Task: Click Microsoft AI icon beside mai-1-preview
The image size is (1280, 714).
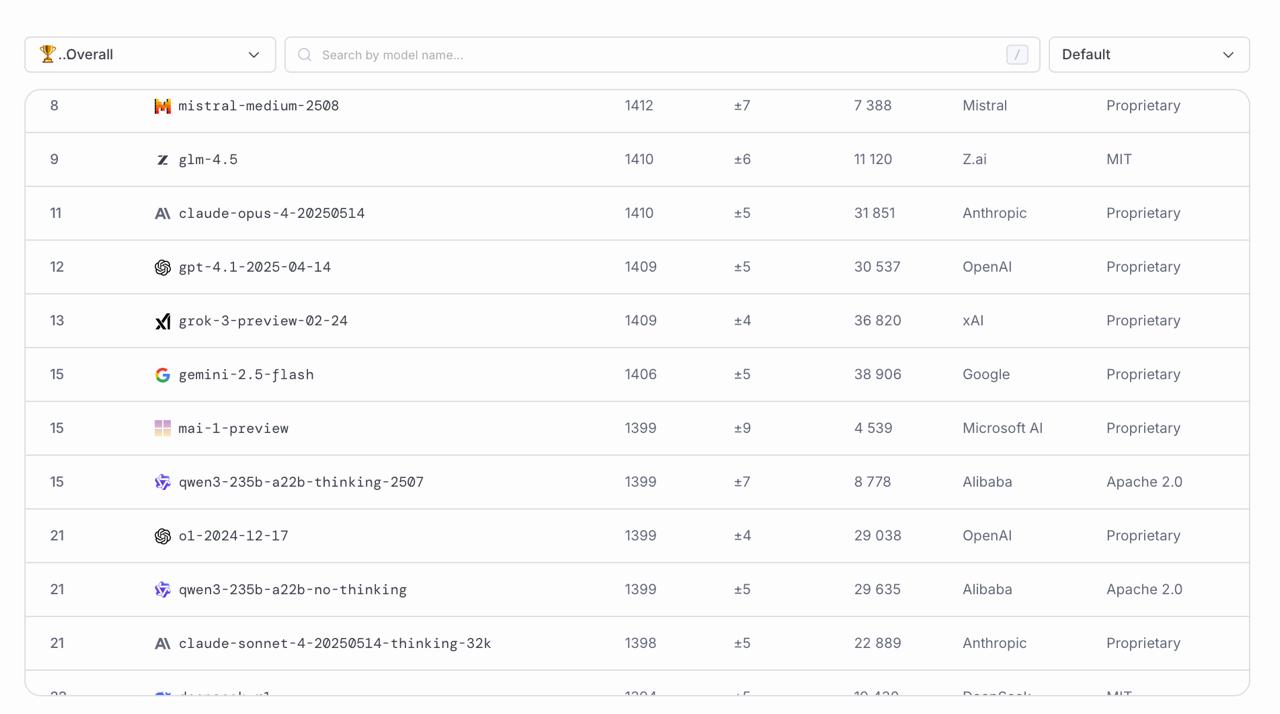Action: [162, 429]
